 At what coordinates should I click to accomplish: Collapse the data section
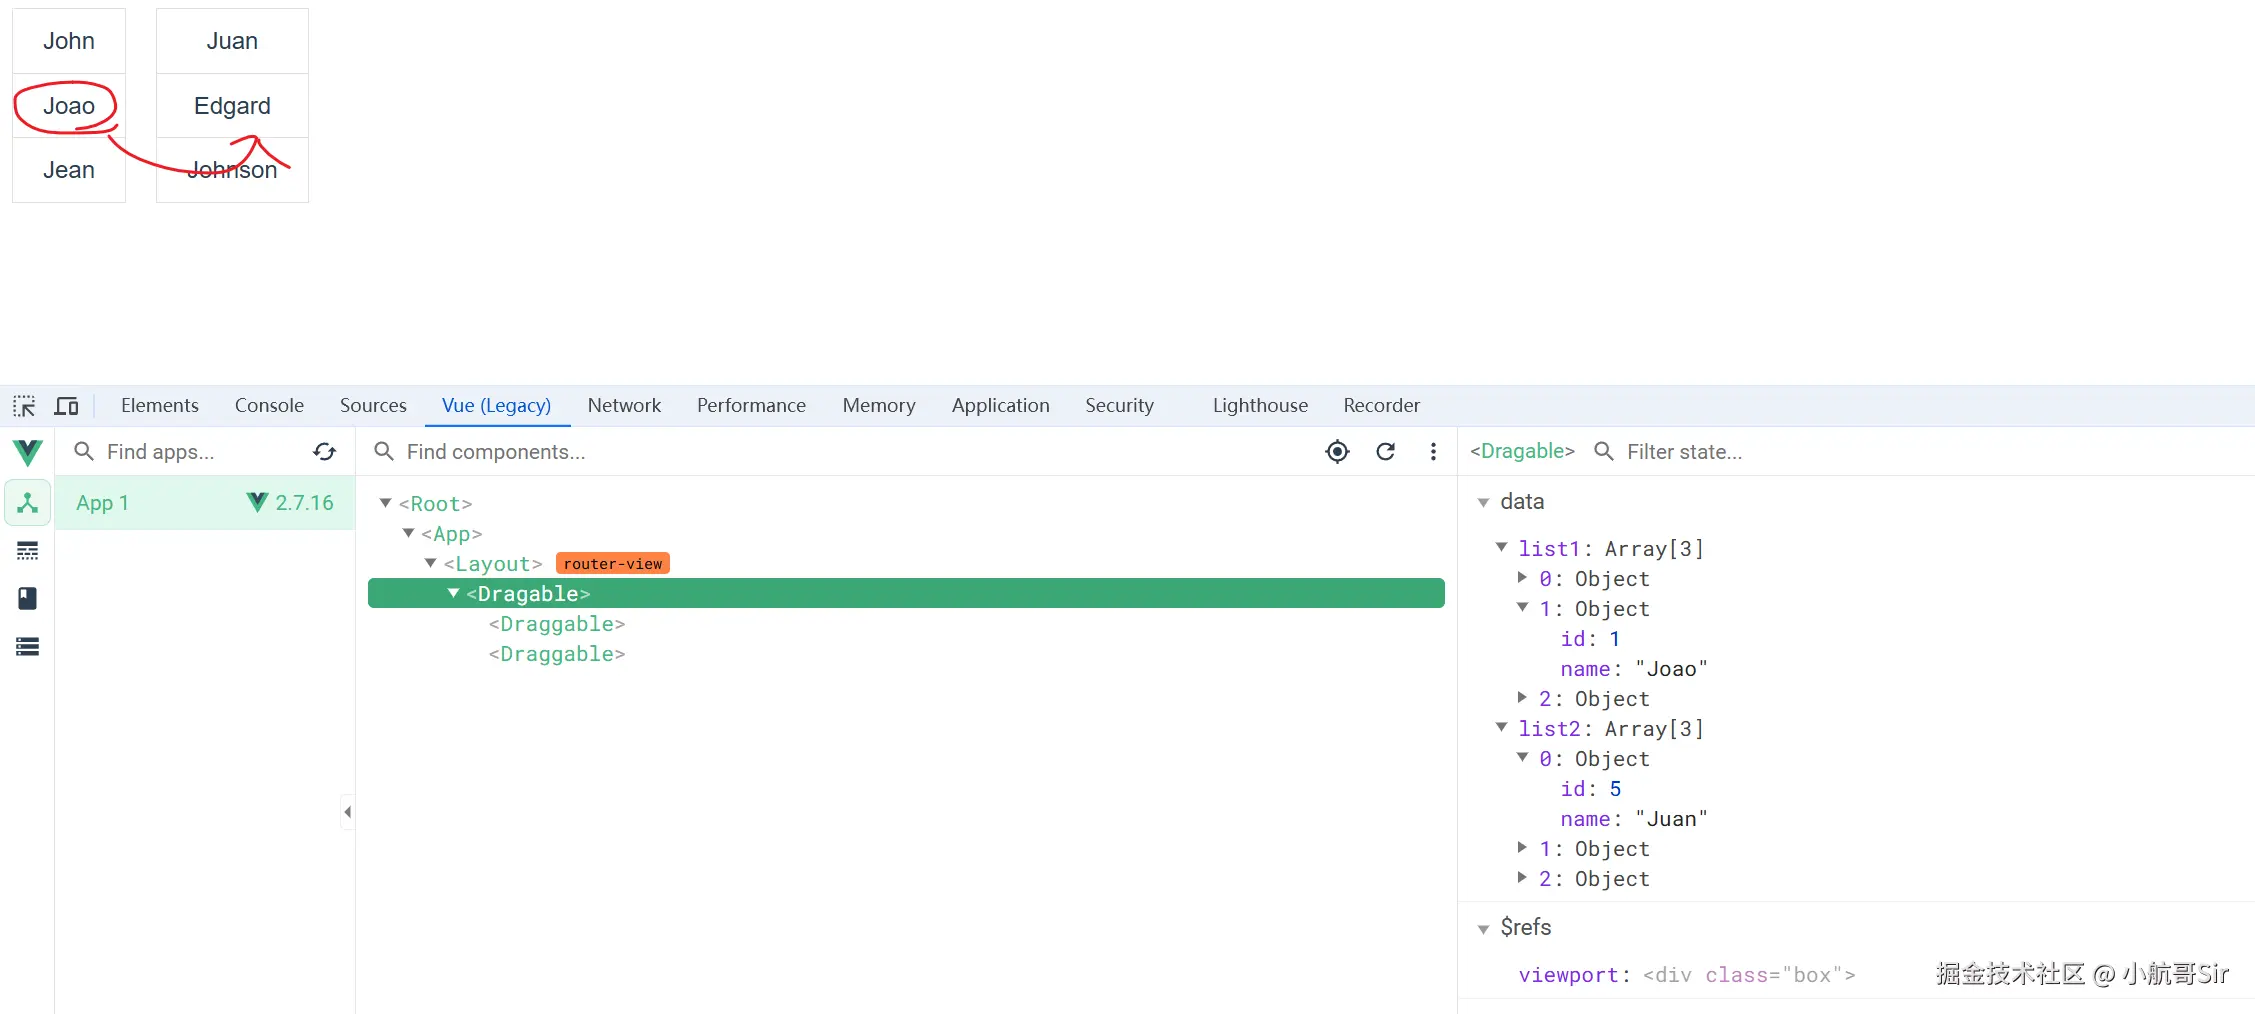click(1484, 503)
